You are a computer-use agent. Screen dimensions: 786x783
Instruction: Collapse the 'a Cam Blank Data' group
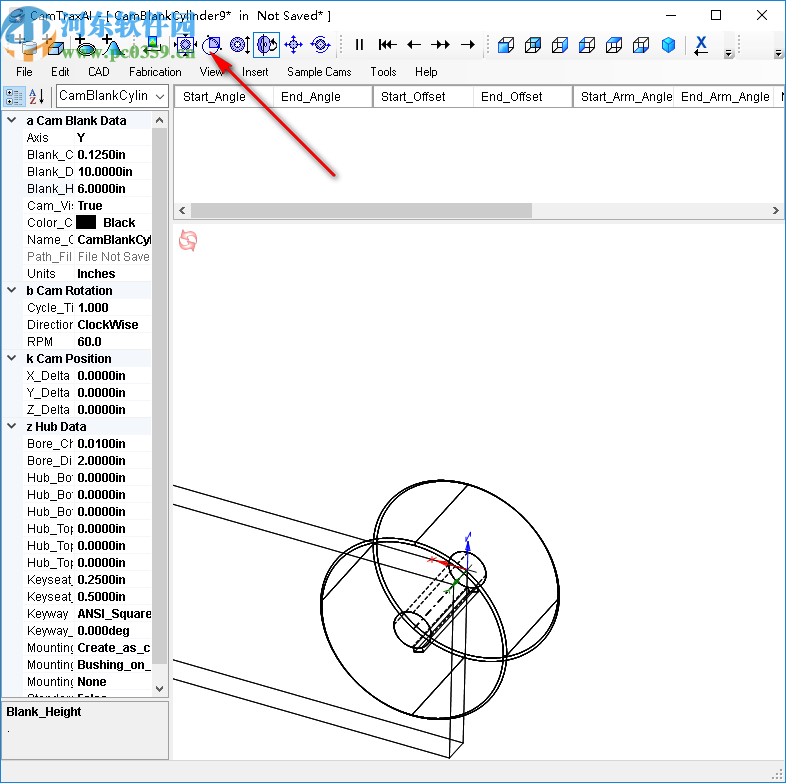tap(12, 120)
